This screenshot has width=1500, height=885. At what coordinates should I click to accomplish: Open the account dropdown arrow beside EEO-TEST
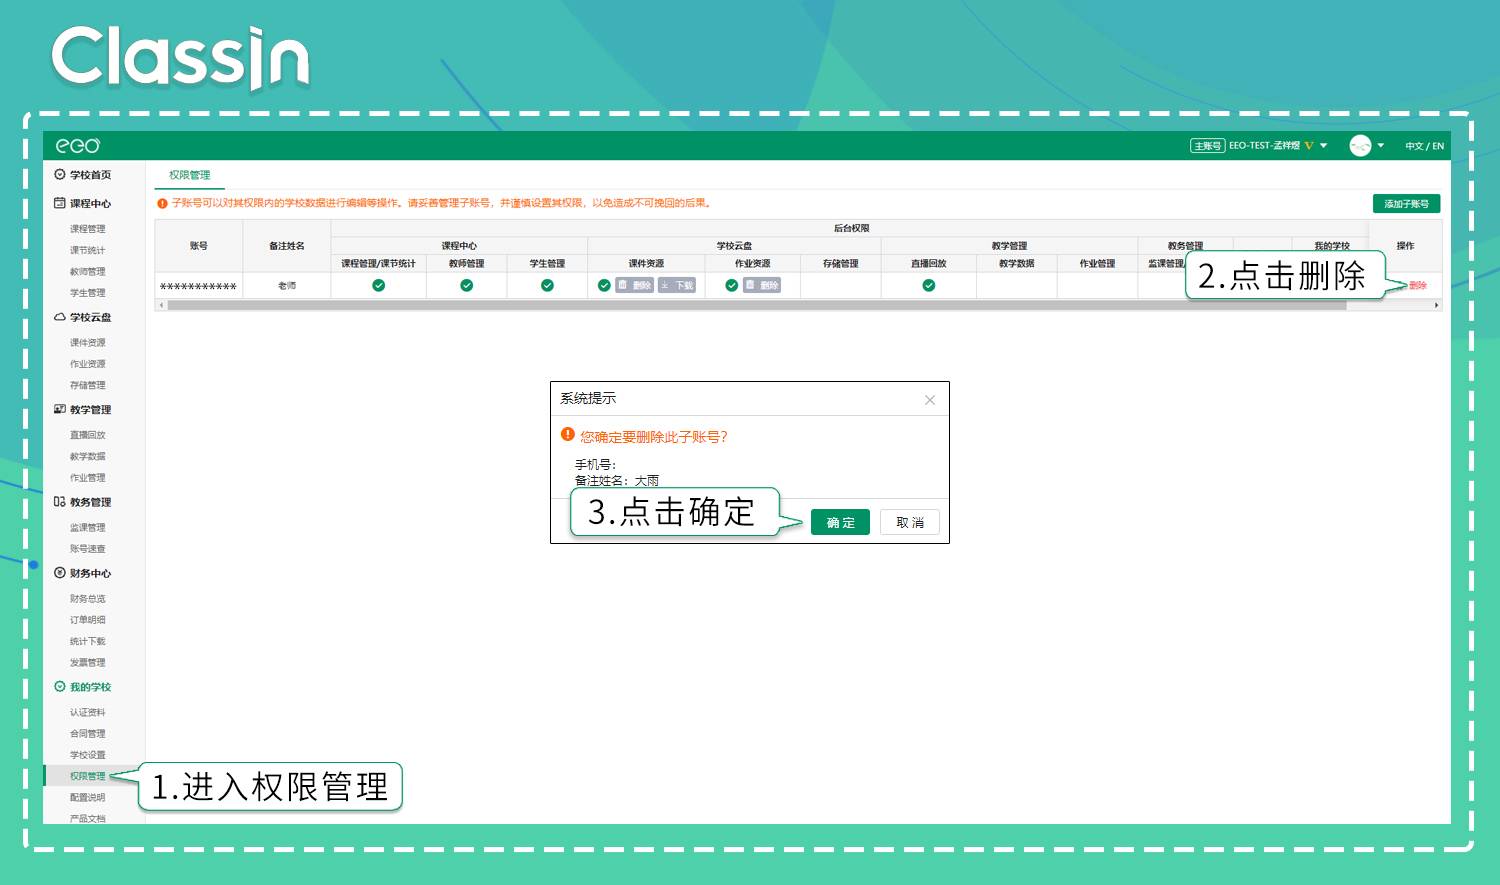1324,146
